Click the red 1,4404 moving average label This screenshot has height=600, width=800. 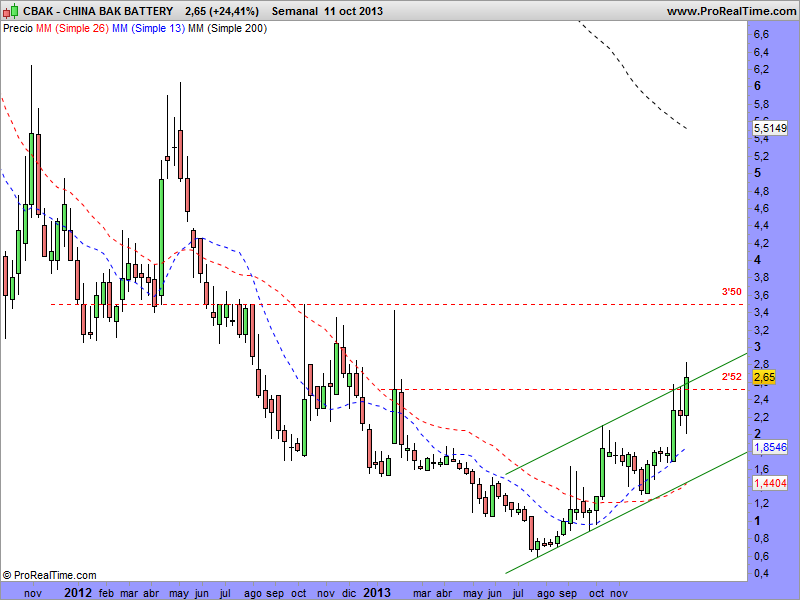pyautogui.click(x=770, y=483)
